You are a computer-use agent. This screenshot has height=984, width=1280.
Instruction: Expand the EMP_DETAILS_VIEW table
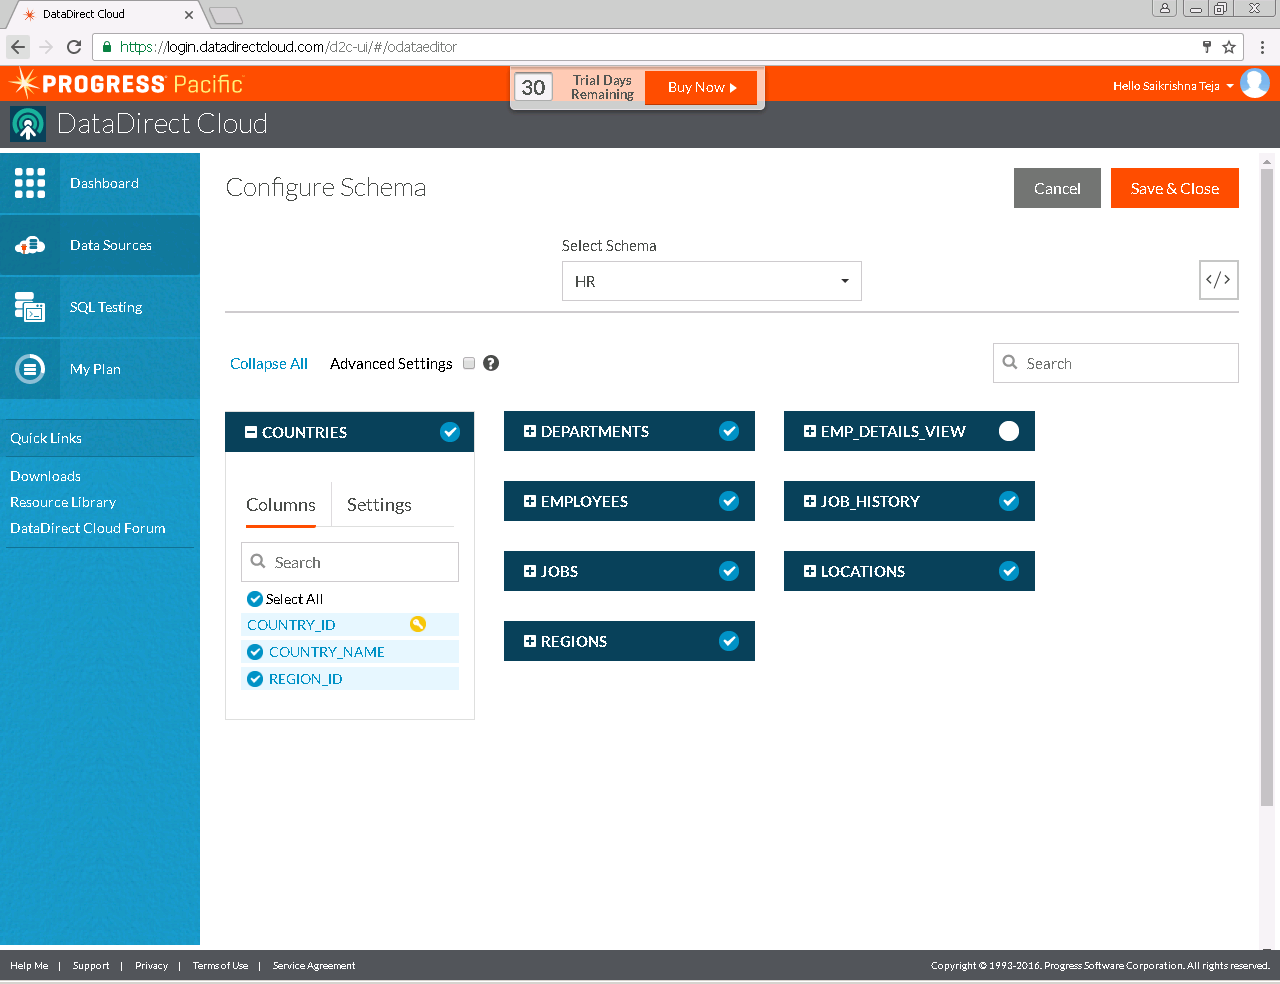[810, 431]
